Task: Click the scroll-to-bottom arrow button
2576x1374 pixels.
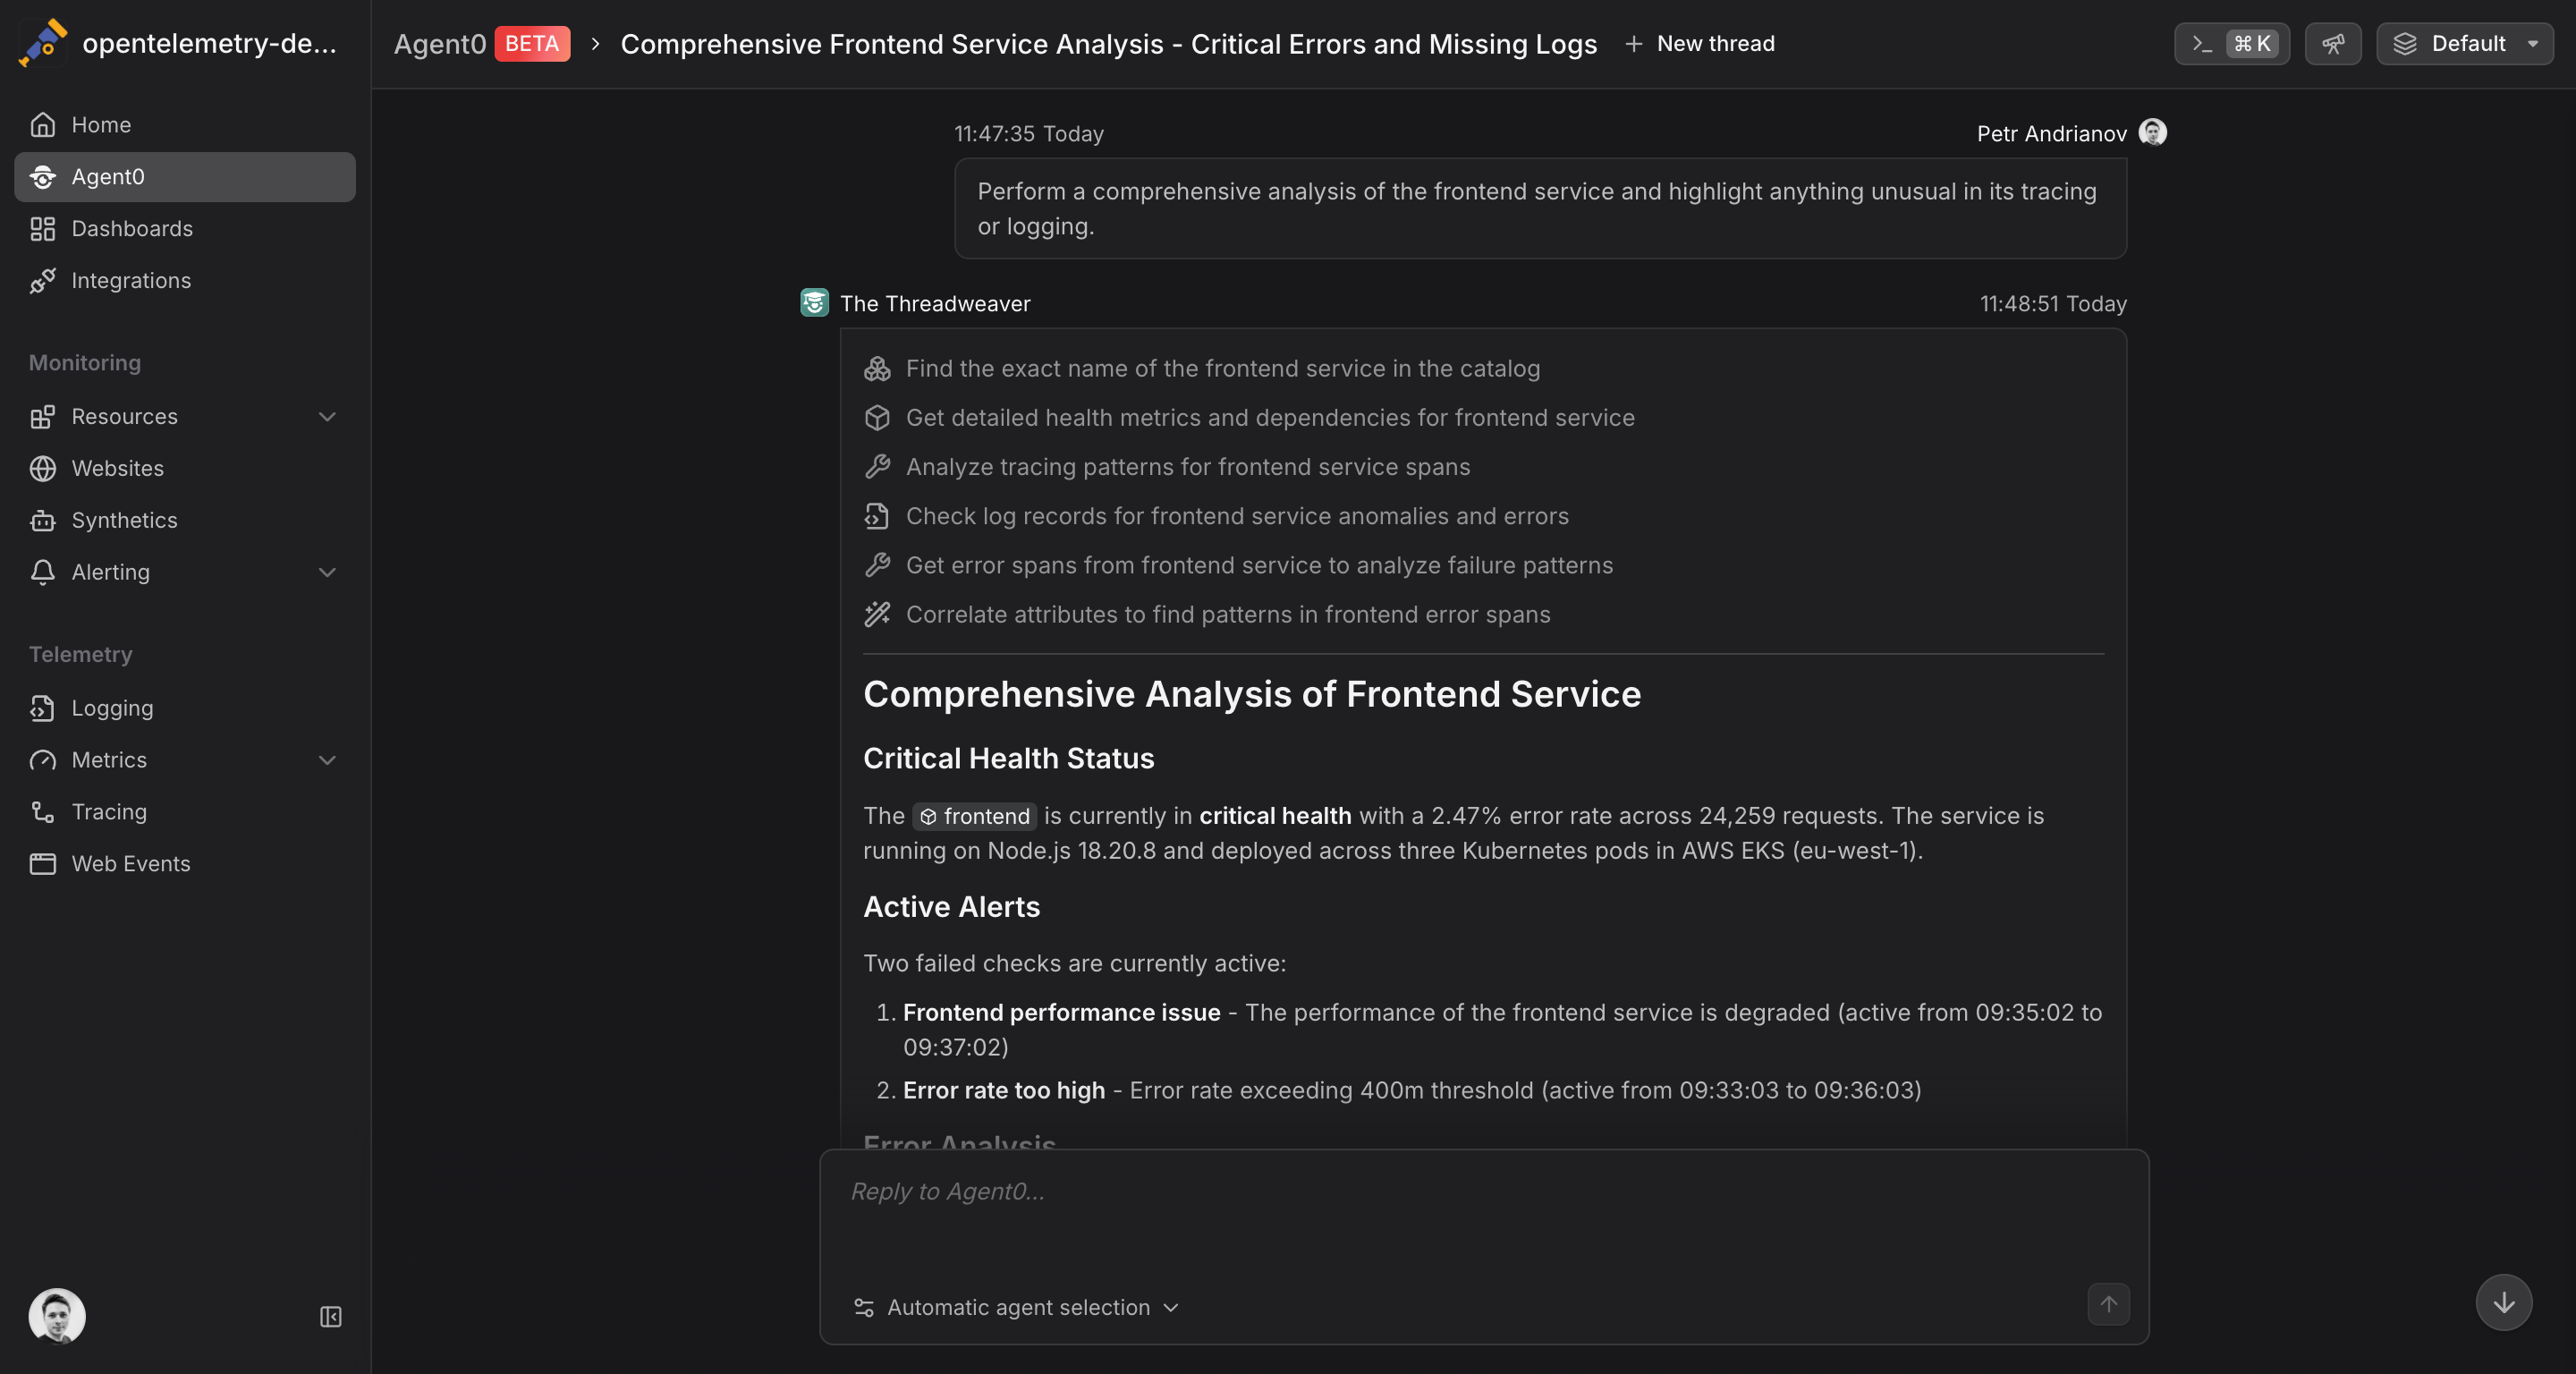Action: coord(2503,1302)
